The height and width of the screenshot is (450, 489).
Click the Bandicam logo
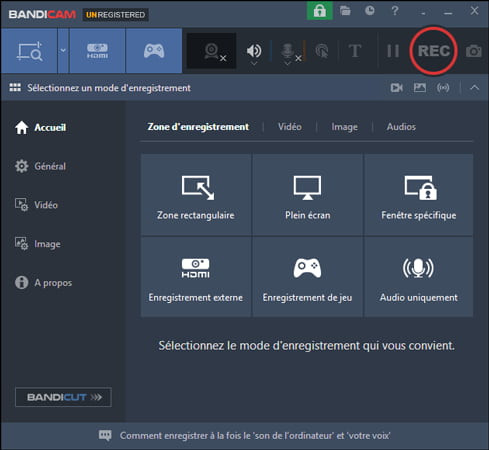point(42,15)
